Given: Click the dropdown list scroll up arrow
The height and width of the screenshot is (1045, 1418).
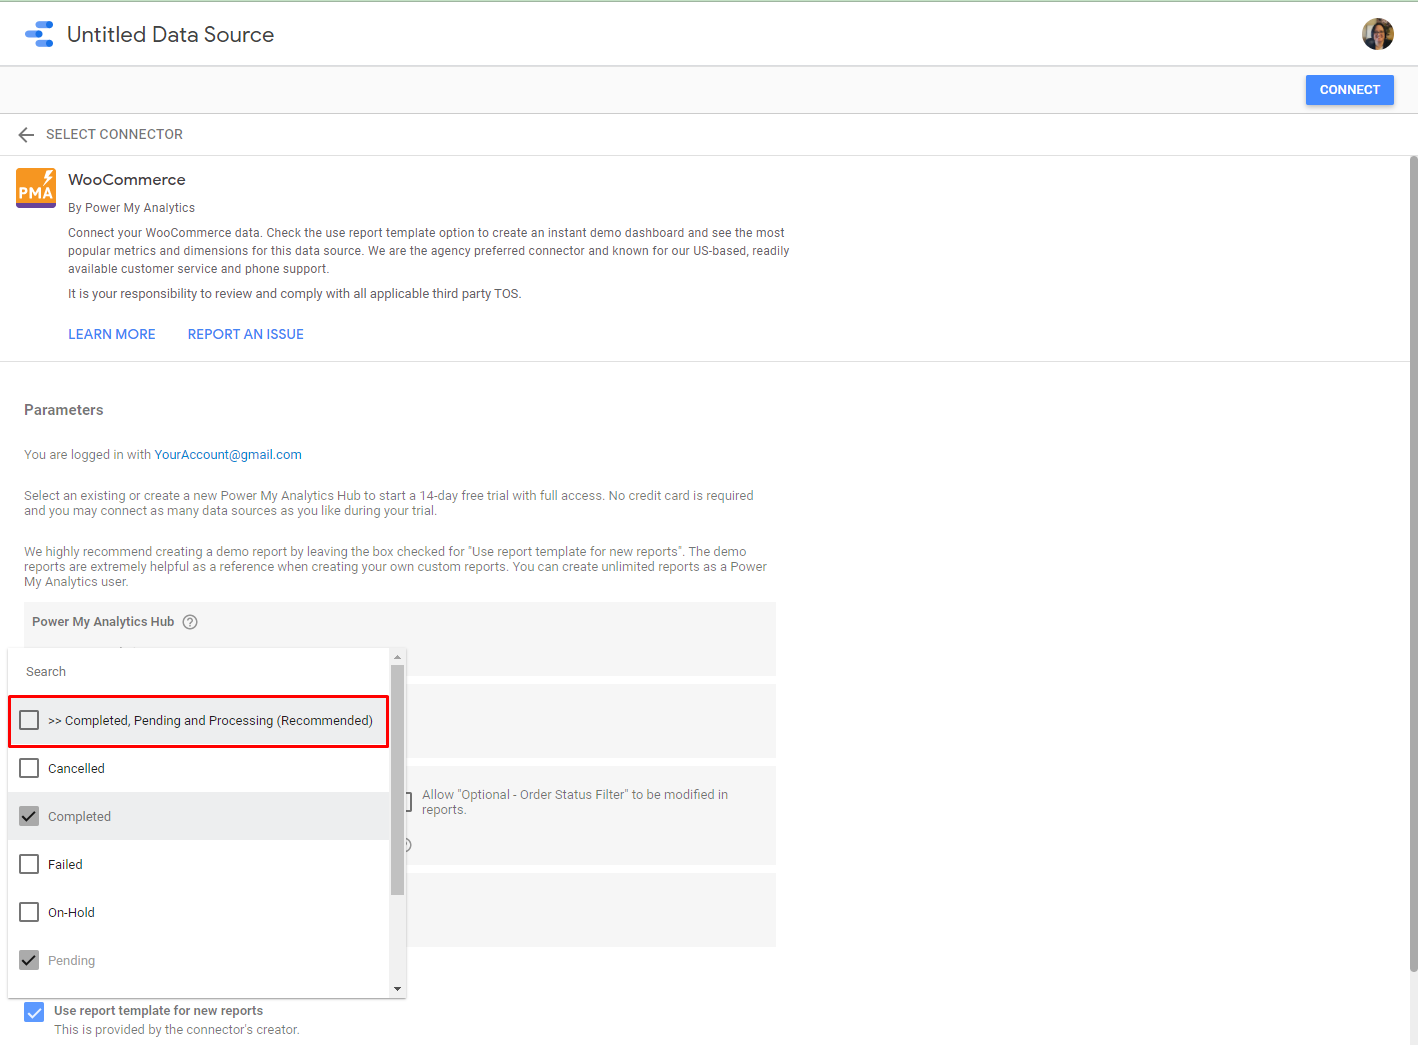Looking at the screenshot, I should (398, 657).
